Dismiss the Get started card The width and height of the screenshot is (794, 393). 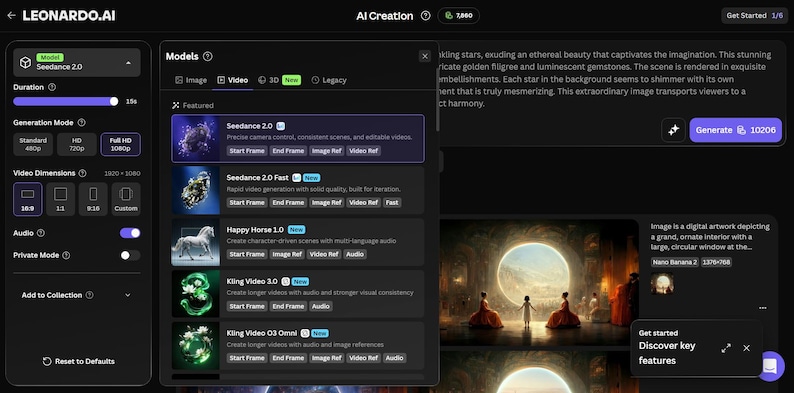pyautogui.click(x=746, y=348)
